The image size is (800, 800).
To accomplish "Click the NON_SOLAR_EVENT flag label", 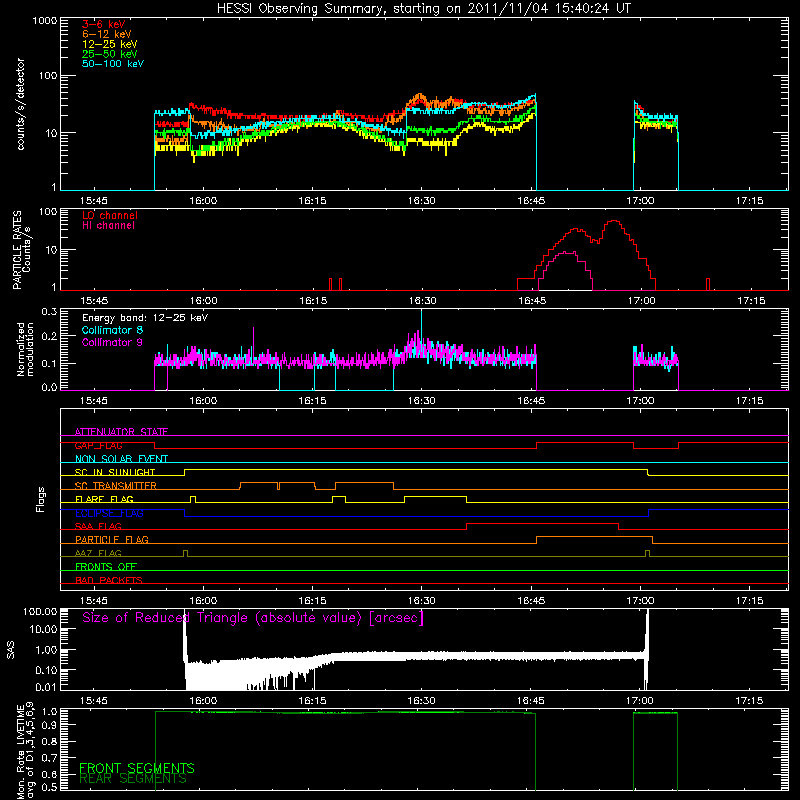I will point(121,459).
